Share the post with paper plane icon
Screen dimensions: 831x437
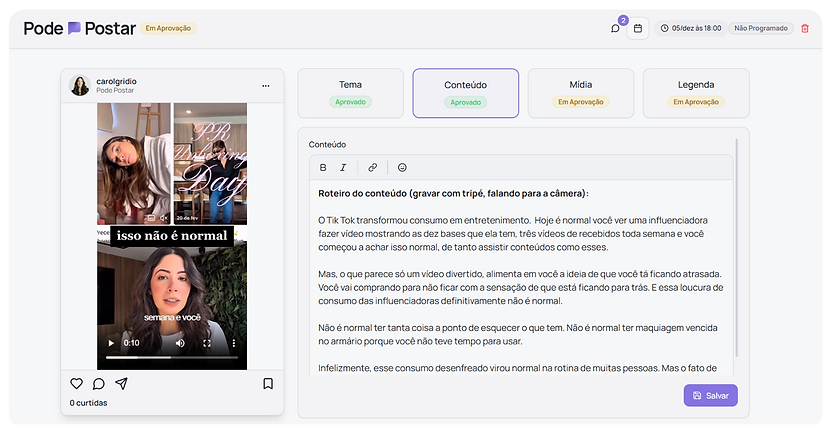tap(121, 384)
